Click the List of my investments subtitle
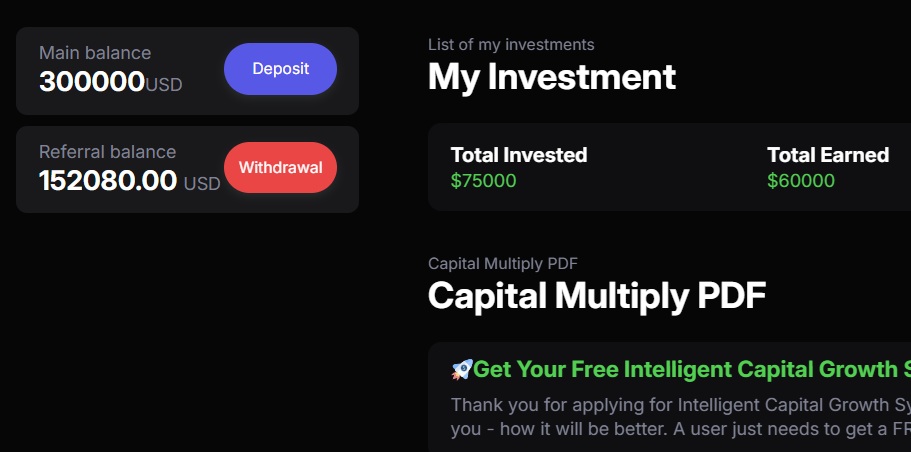This screenshot has width=911, height=452. (511, 44)
